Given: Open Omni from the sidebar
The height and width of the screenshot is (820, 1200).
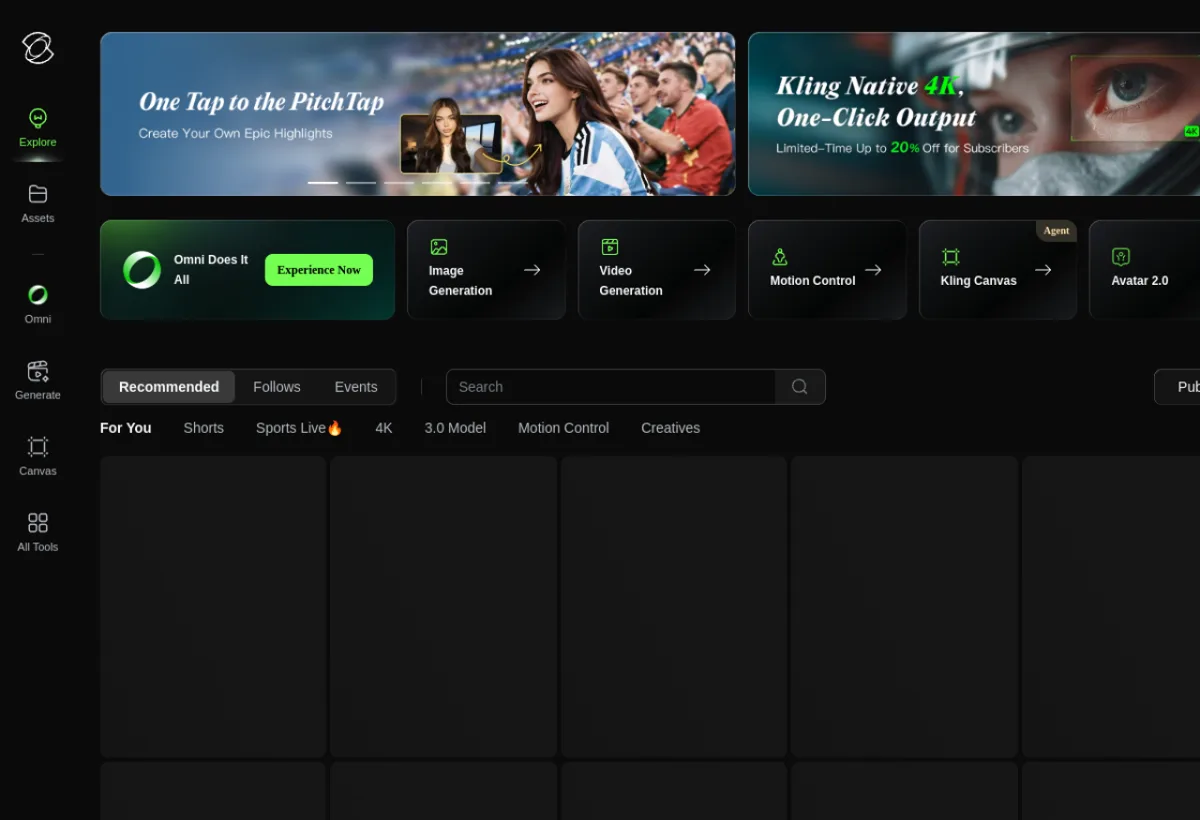Looking at the screenshot, I should 38,304.
